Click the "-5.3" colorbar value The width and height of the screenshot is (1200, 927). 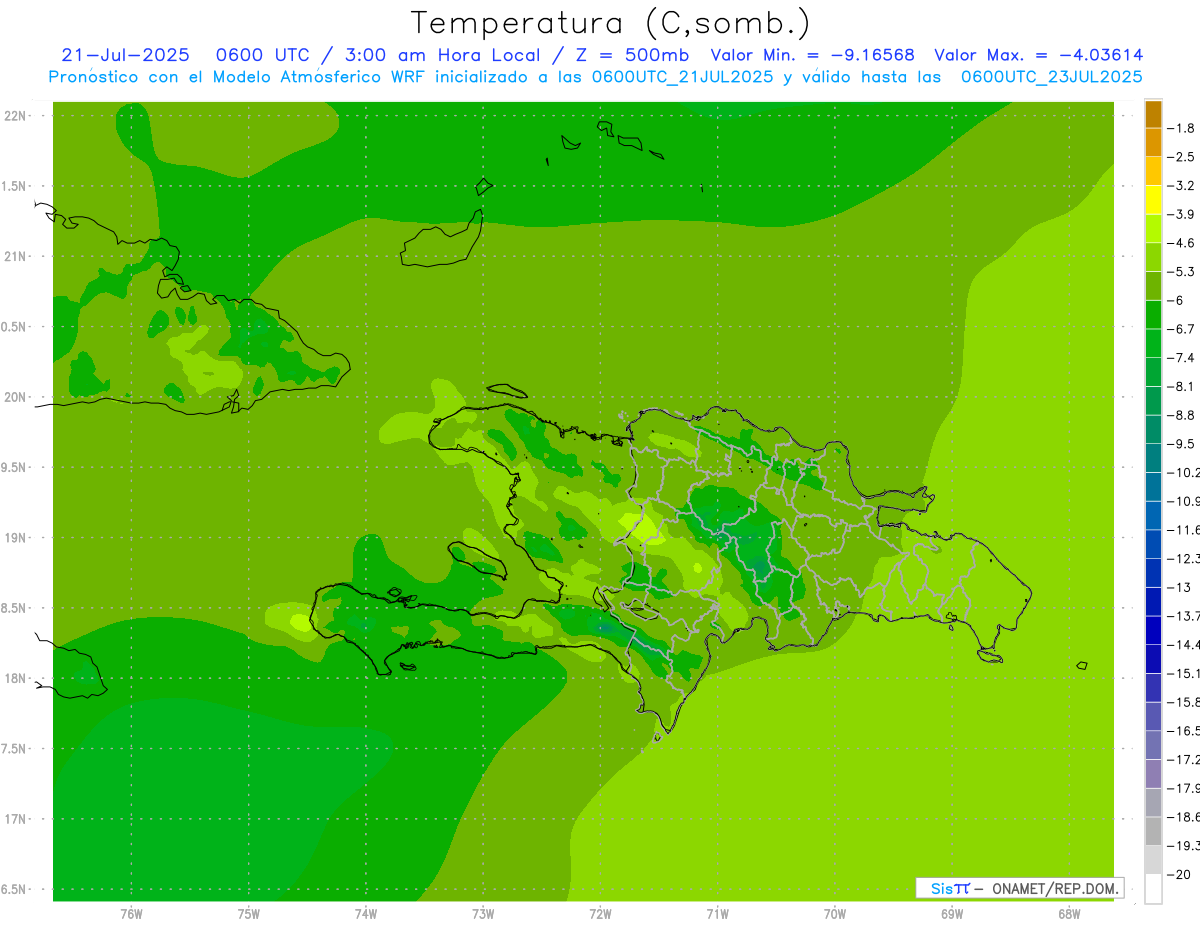(1180, 272)
